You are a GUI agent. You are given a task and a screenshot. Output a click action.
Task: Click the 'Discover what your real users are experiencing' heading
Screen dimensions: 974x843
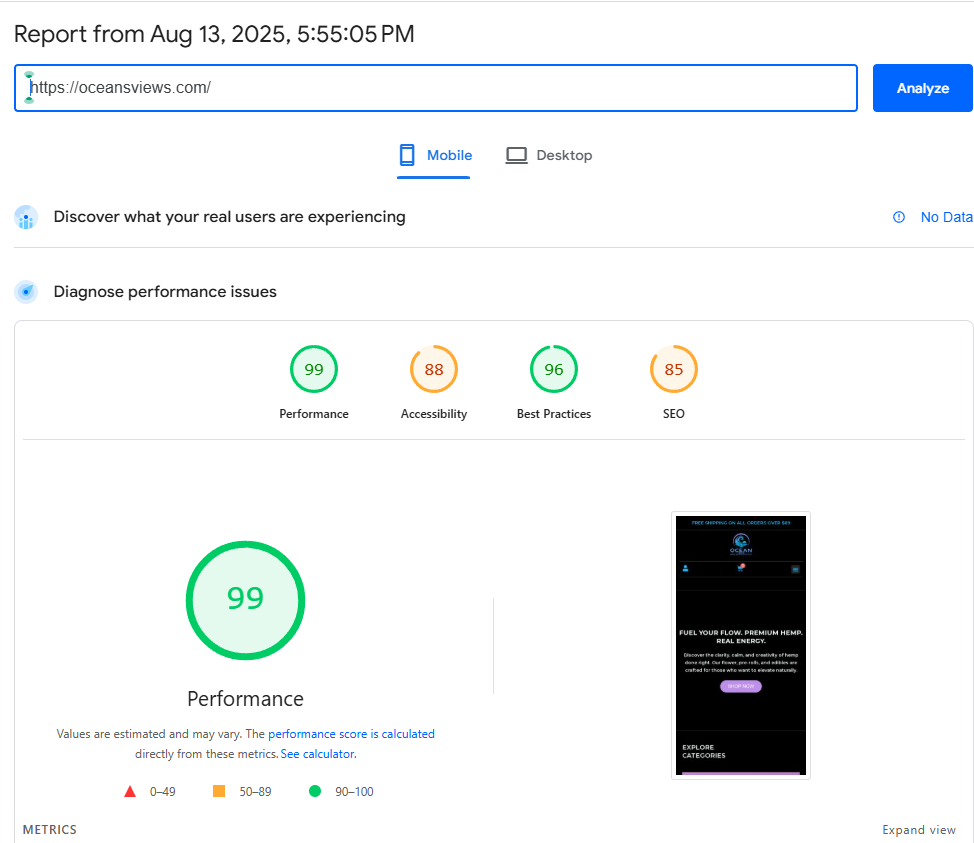229,217
